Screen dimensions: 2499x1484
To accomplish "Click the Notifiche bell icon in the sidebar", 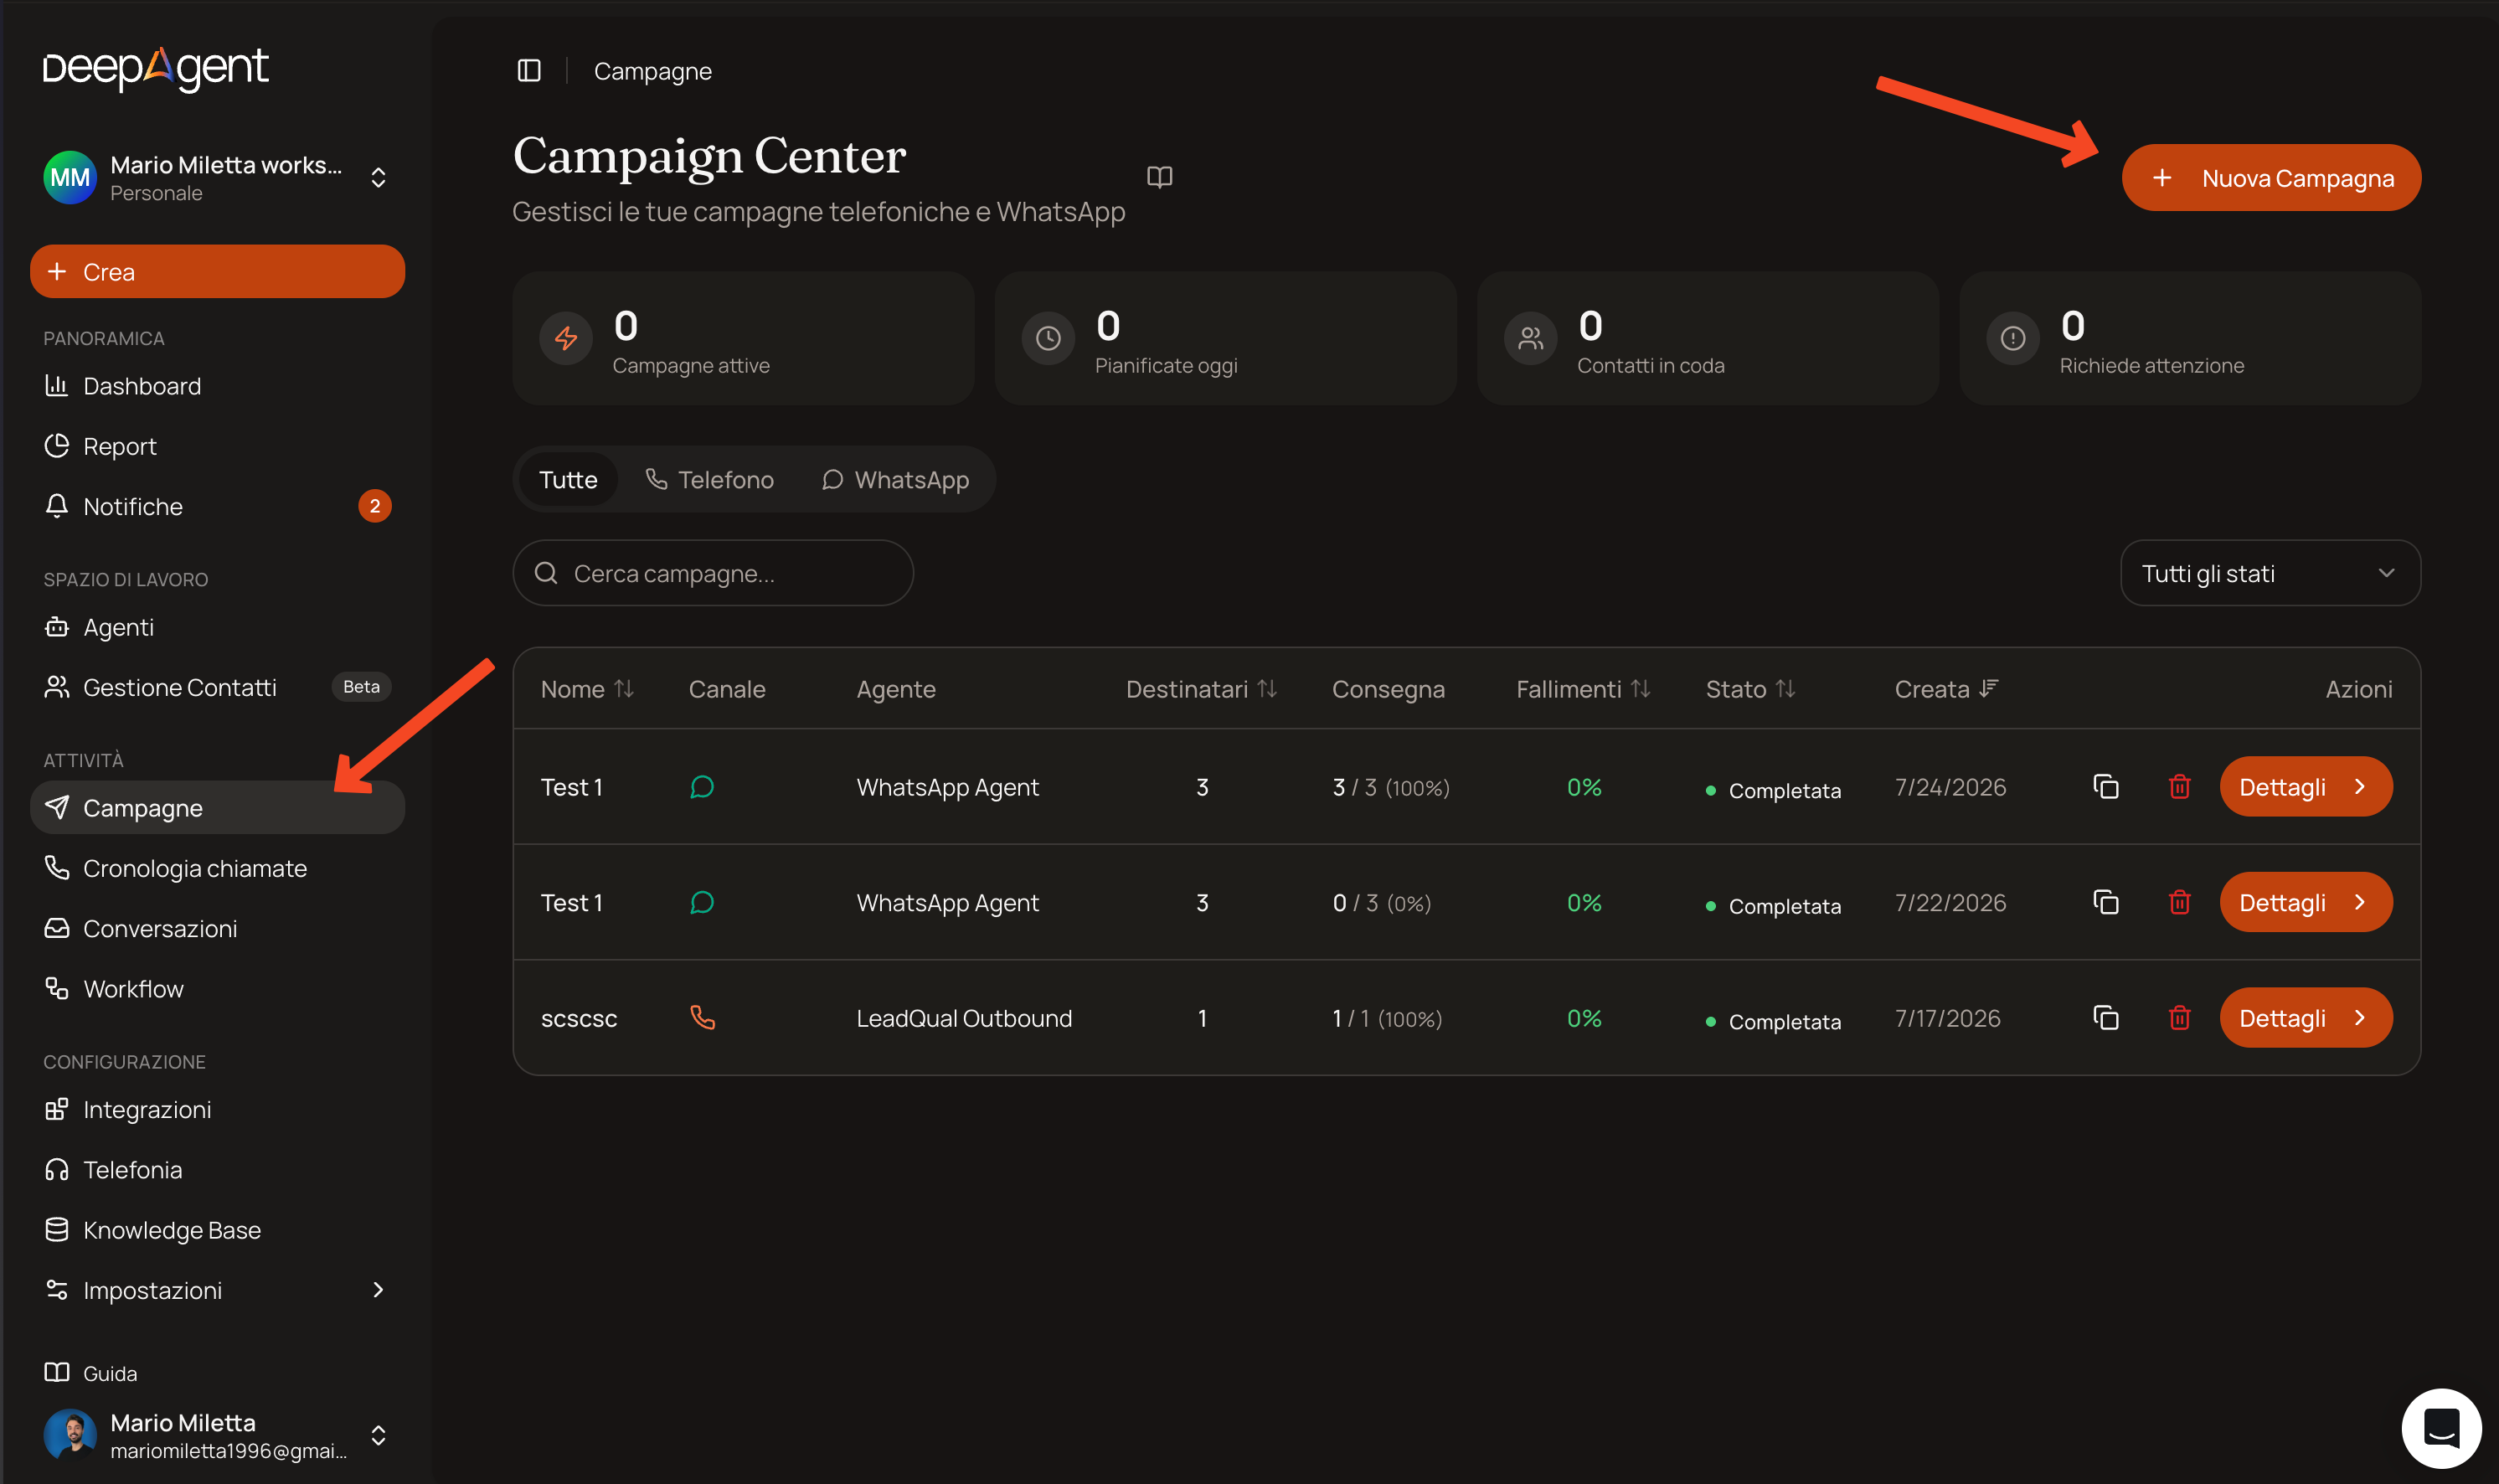I will (57, 506).
